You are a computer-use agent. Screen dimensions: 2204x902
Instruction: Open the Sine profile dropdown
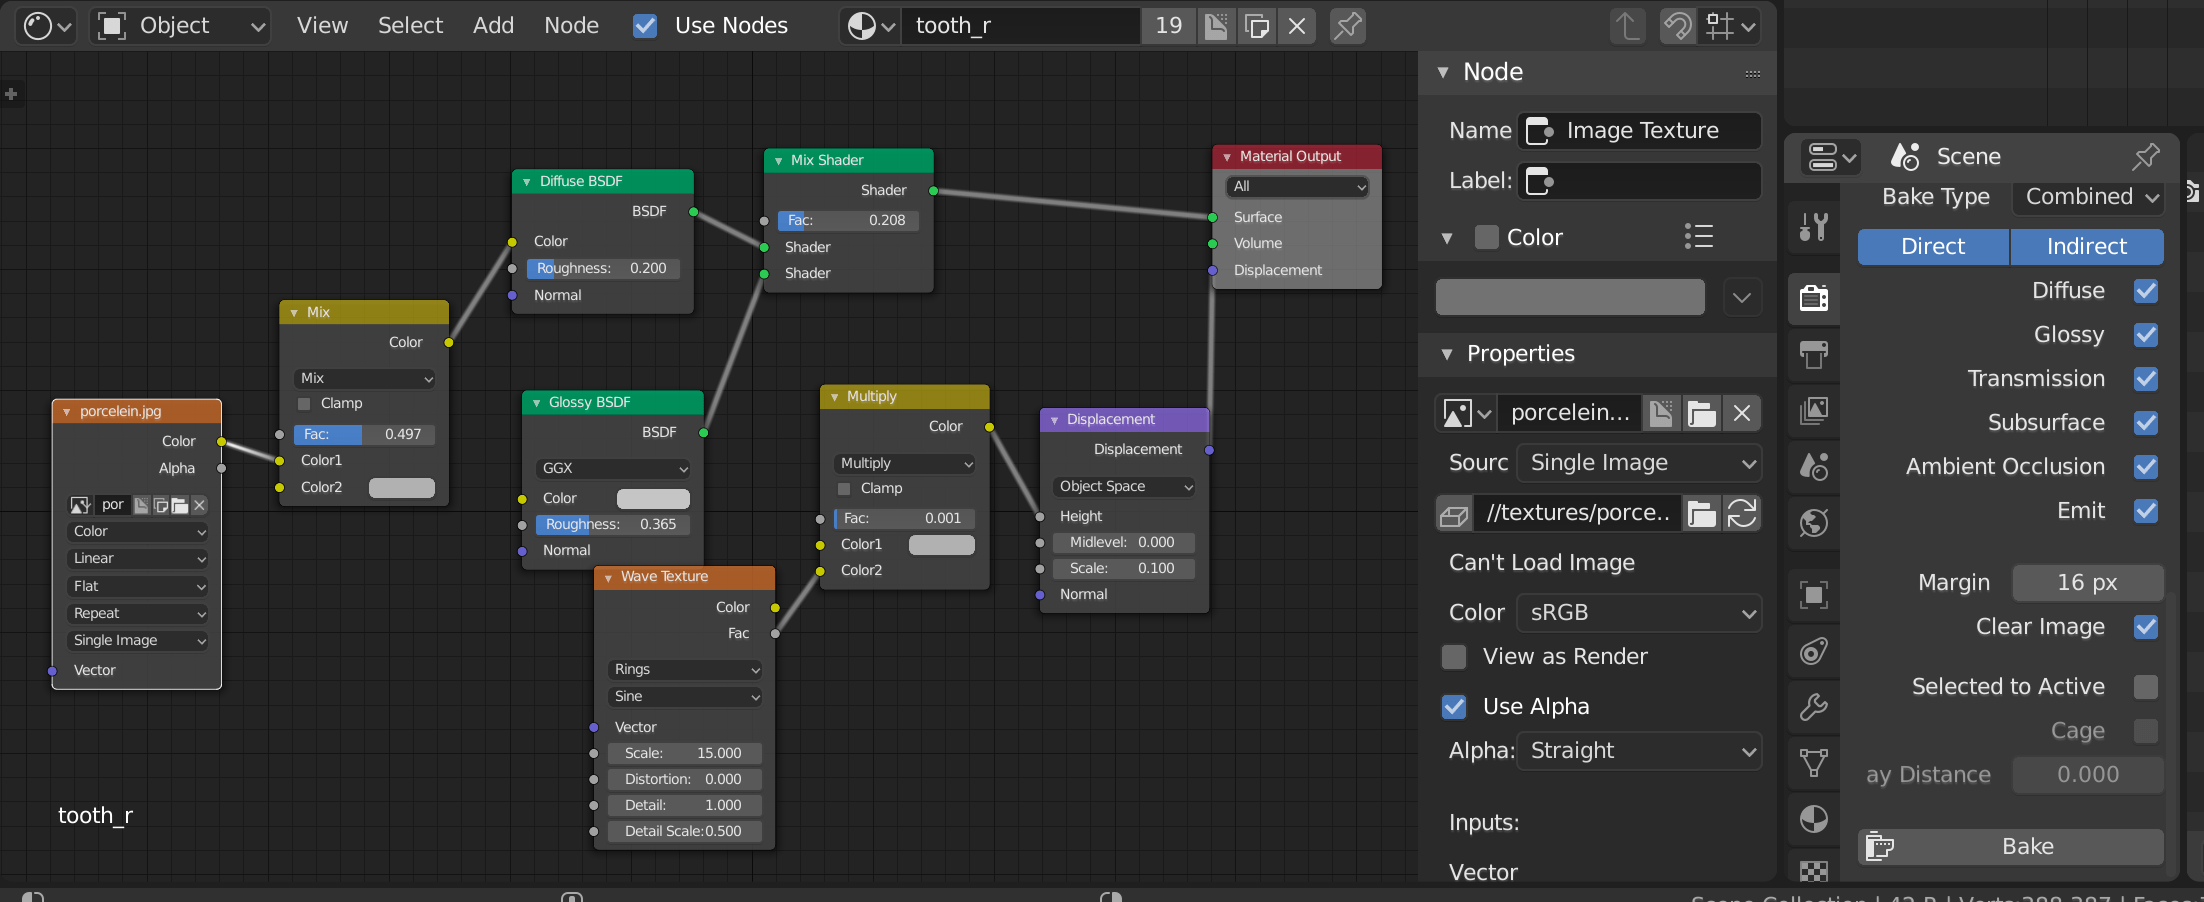[x=685, y=696]
